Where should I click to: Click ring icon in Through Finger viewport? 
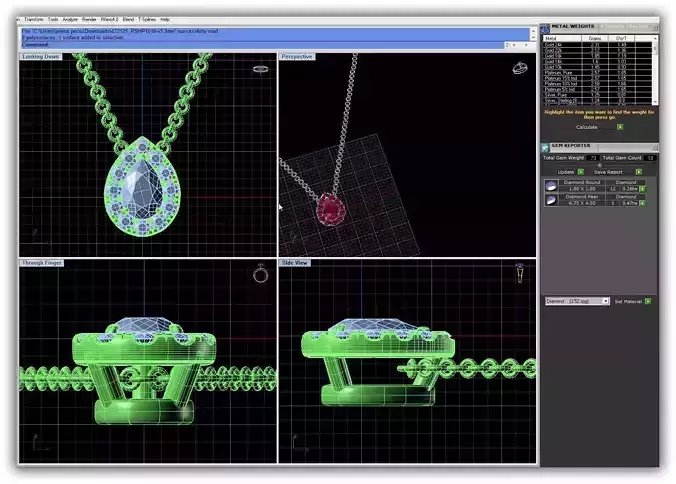coord(260,274)
